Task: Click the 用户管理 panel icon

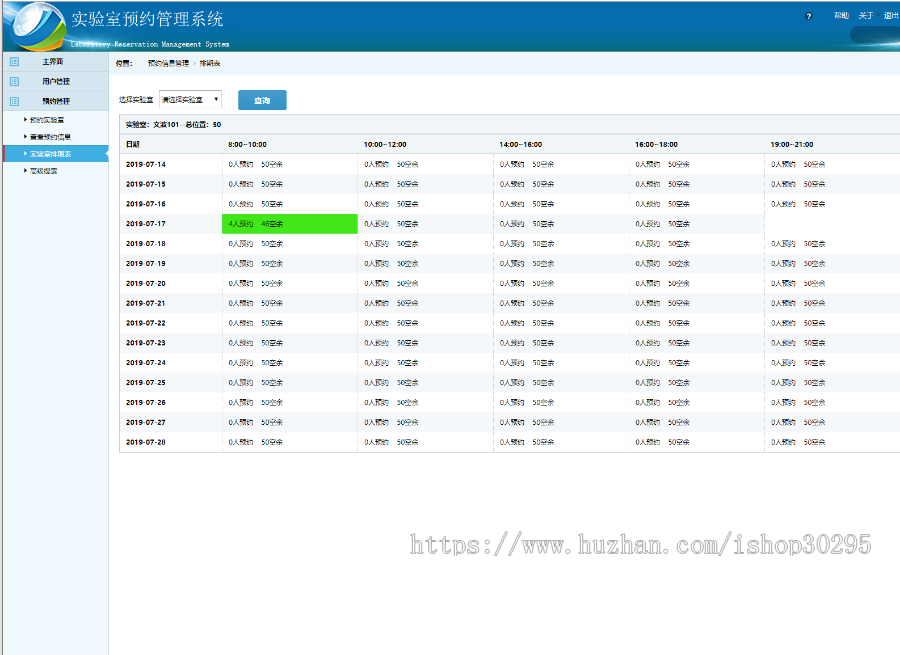Action: pos(14,81)
